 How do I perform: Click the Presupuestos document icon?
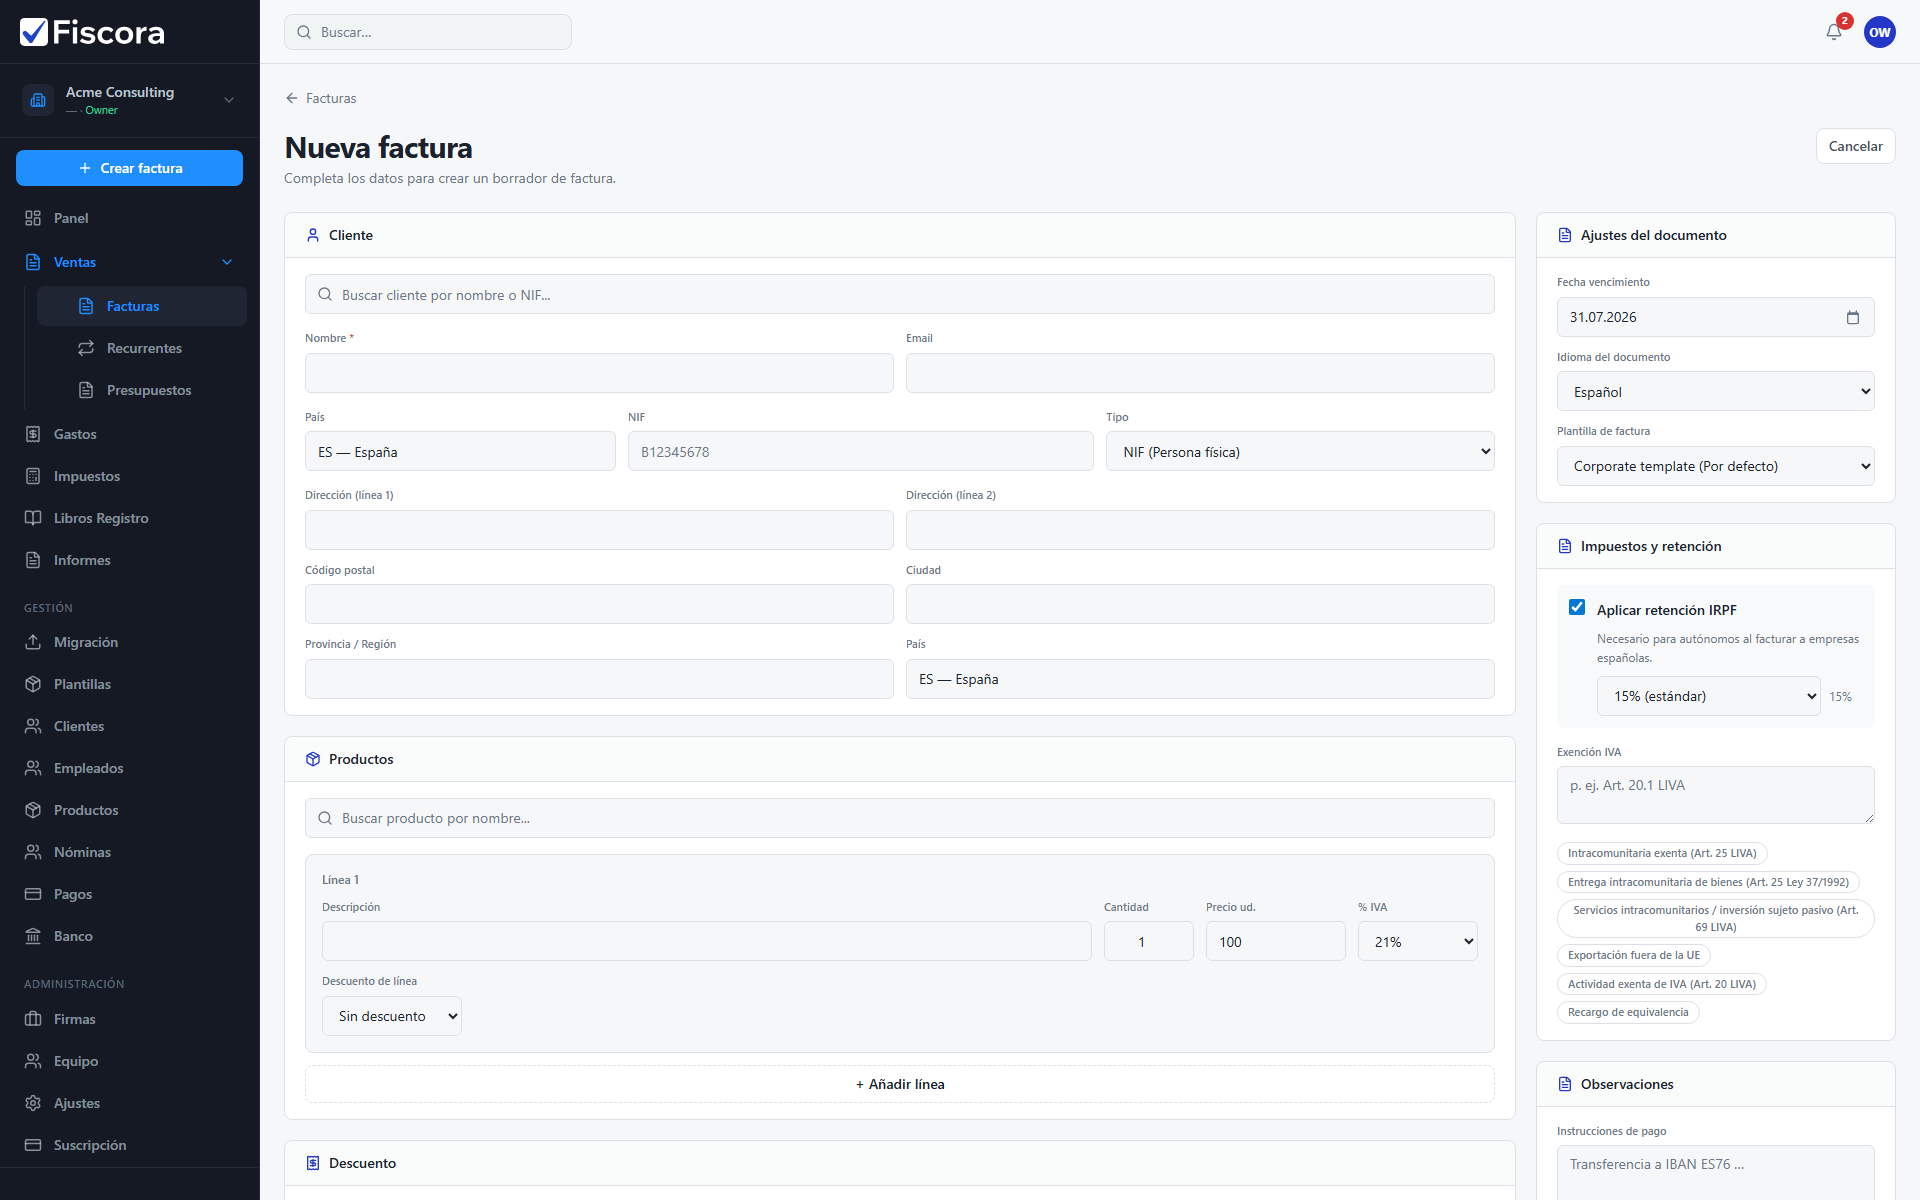[86, 390]
